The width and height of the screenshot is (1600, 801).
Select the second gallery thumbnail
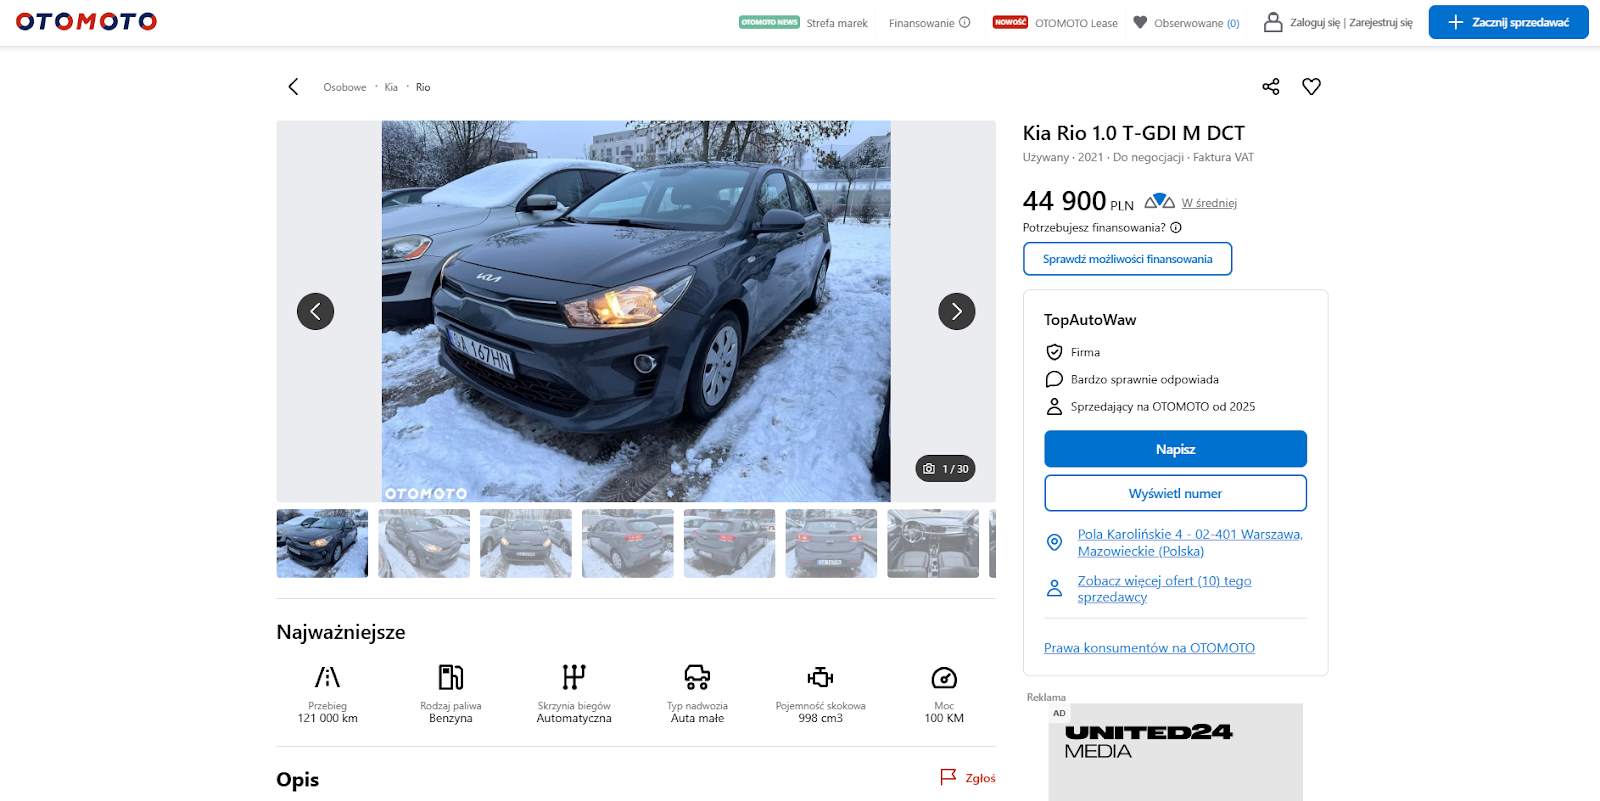424,543
